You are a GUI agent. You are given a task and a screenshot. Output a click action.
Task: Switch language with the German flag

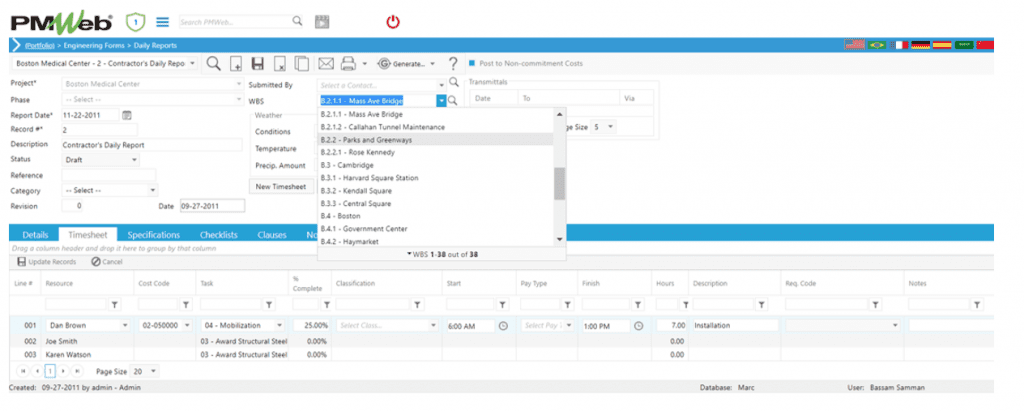(x=920, y=45)
